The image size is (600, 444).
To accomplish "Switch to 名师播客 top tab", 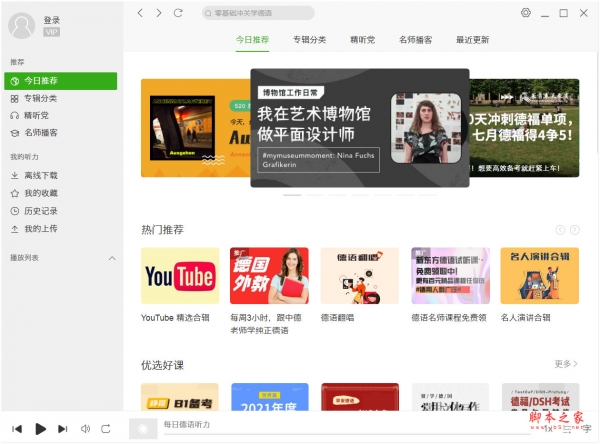I will pyautogui.click(x=416, y=40).
